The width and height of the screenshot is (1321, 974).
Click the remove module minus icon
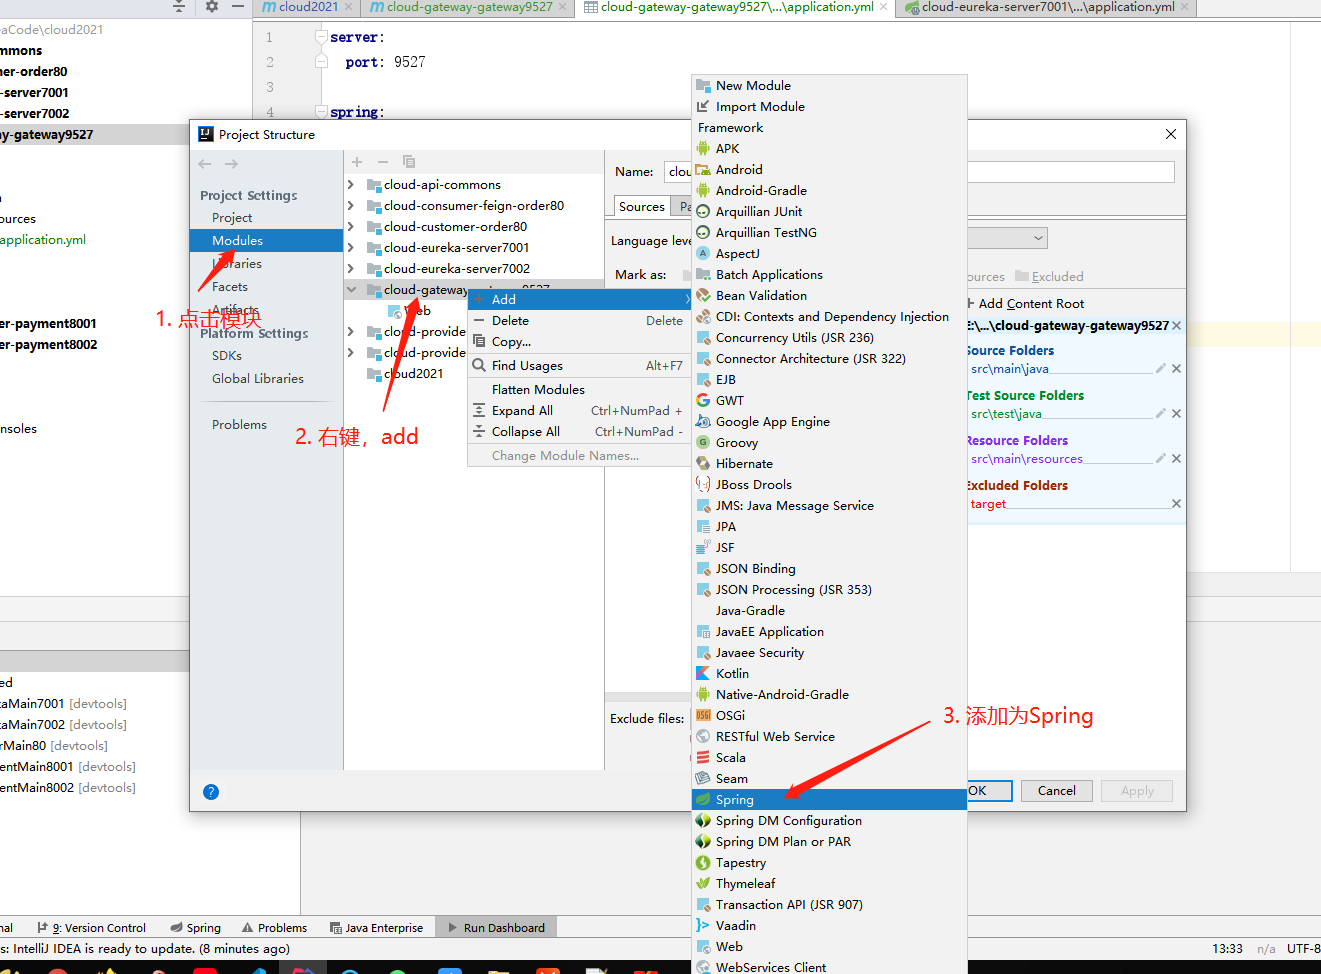(x=382, y=162)
